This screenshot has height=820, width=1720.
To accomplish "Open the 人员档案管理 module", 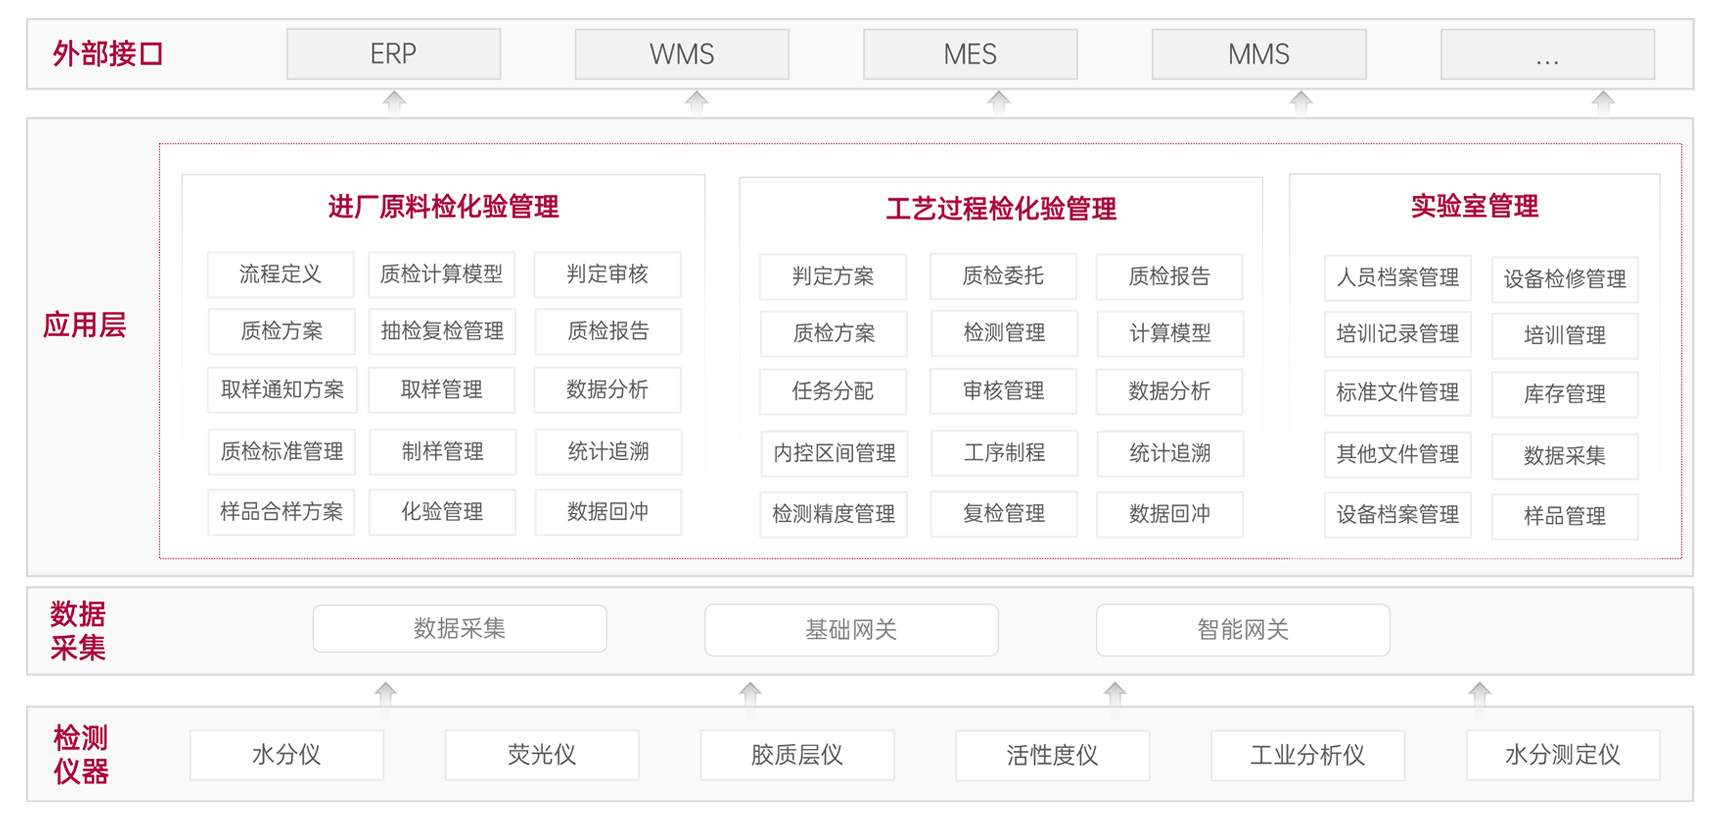I will coord(1397,277).
